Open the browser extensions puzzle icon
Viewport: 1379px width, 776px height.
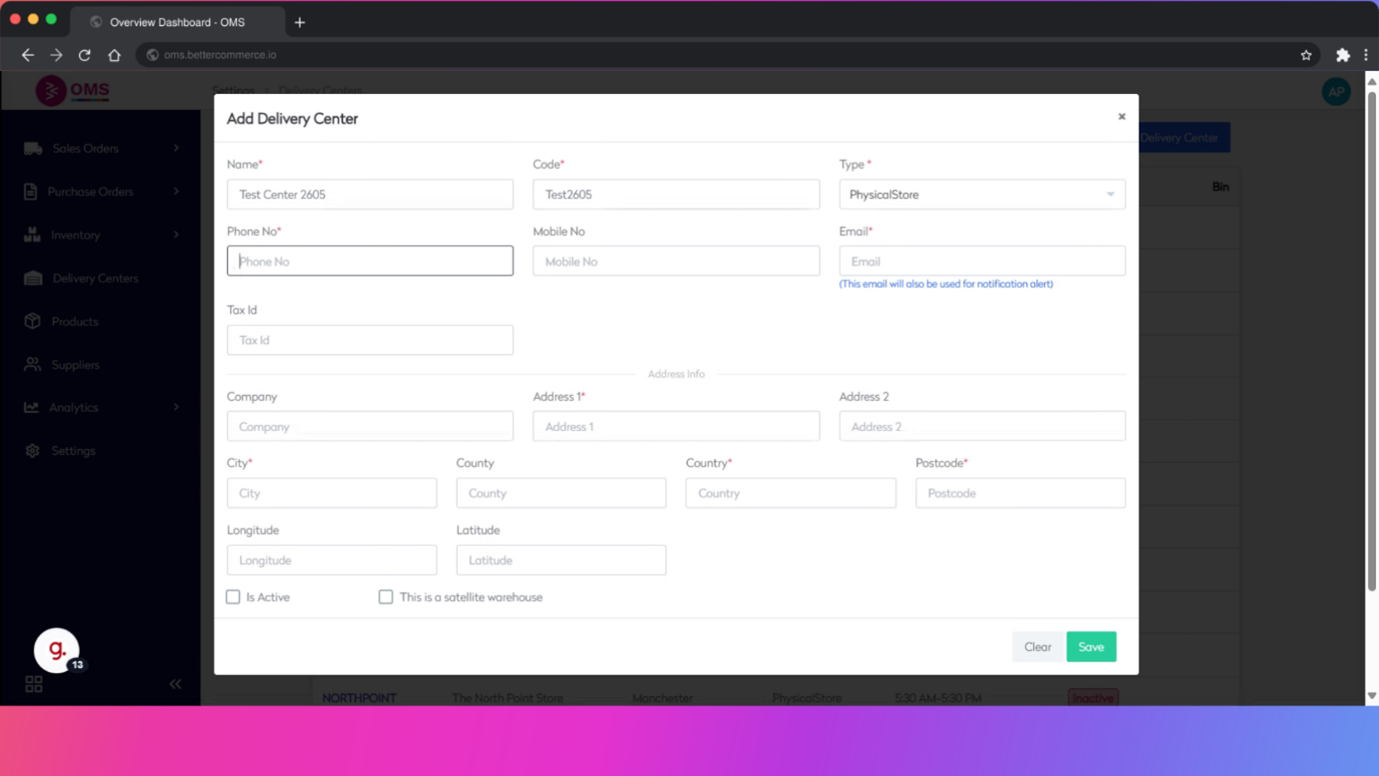click(x=1342, y=55)
